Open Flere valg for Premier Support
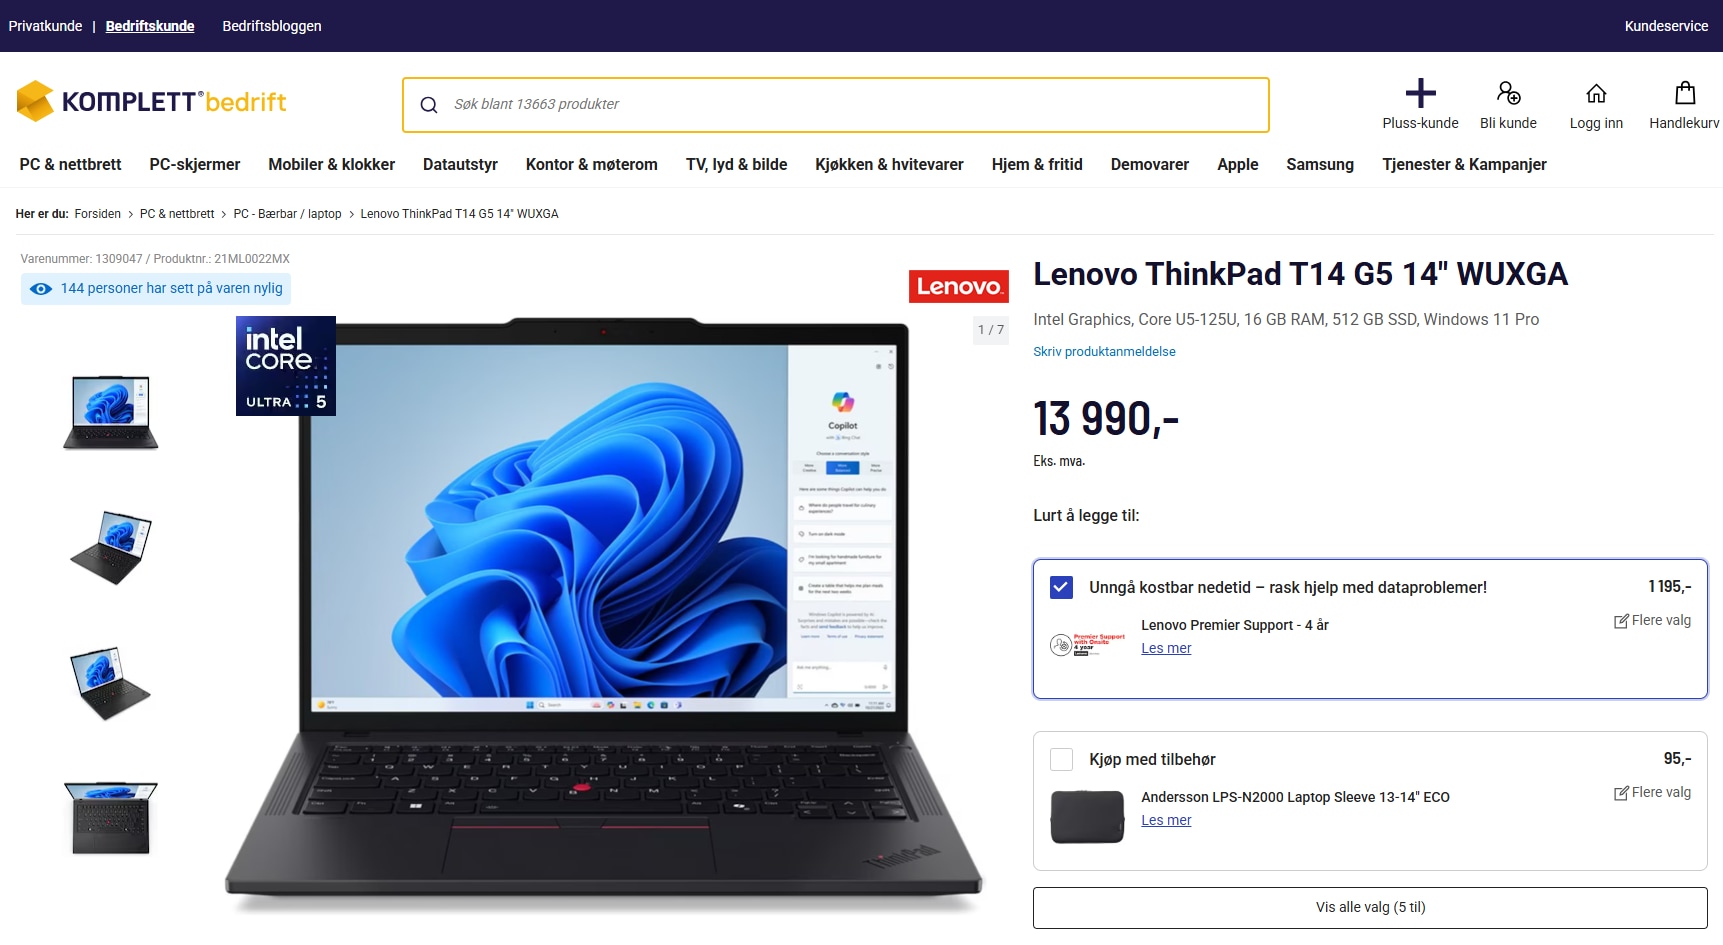The width and height of the screenshot is (1723, 945). [x=1652, y=620]
